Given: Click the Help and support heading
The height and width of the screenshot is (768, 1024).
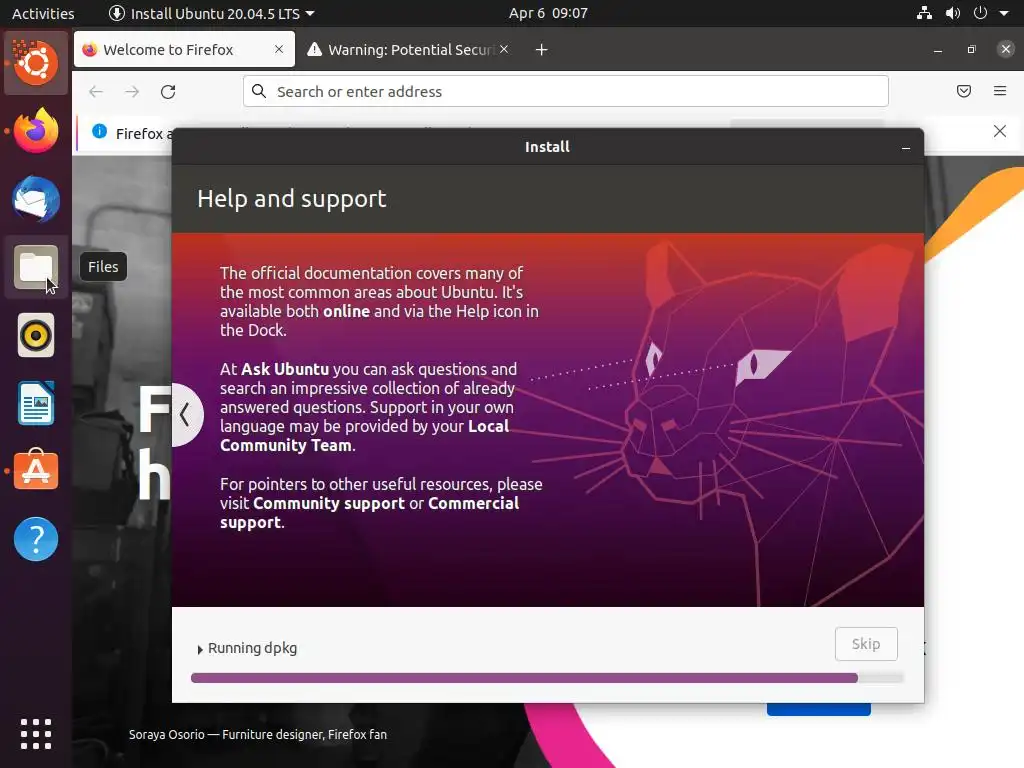Looking at the screenshot, I should [x=292, y=199].
